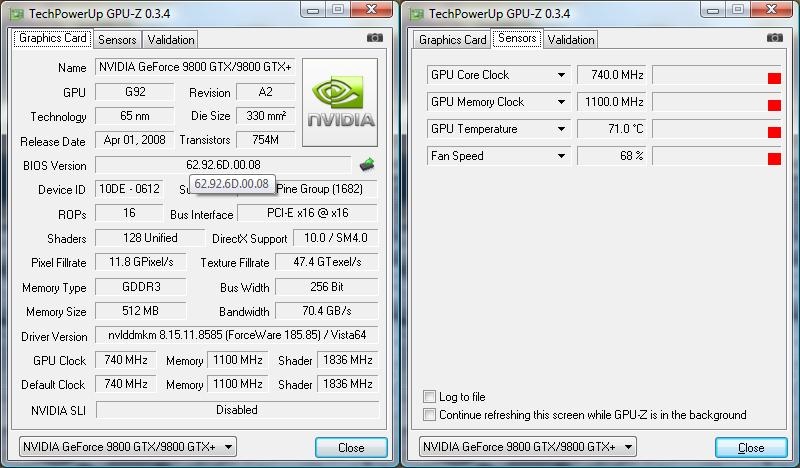
Task: Click Bandwidth value 70.4 GB/s
Action: point(327,311)
